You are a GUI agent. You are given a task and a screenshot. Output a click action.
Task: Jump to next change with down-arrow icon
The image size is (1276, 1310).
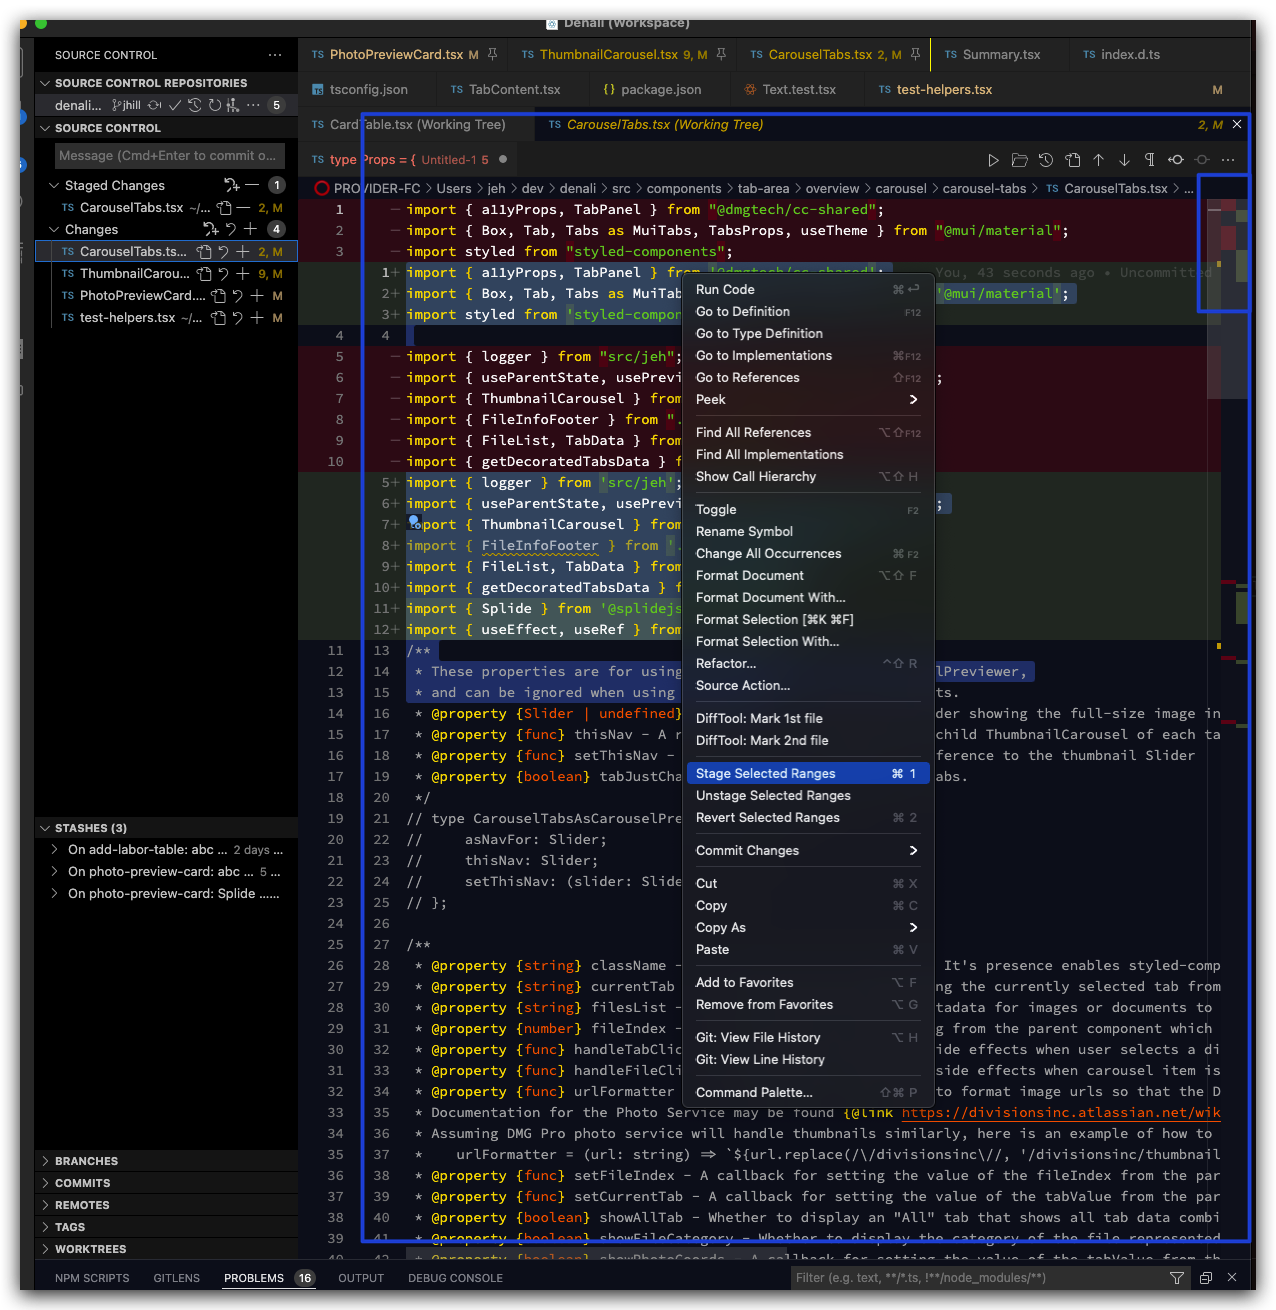coord(1124,160)
